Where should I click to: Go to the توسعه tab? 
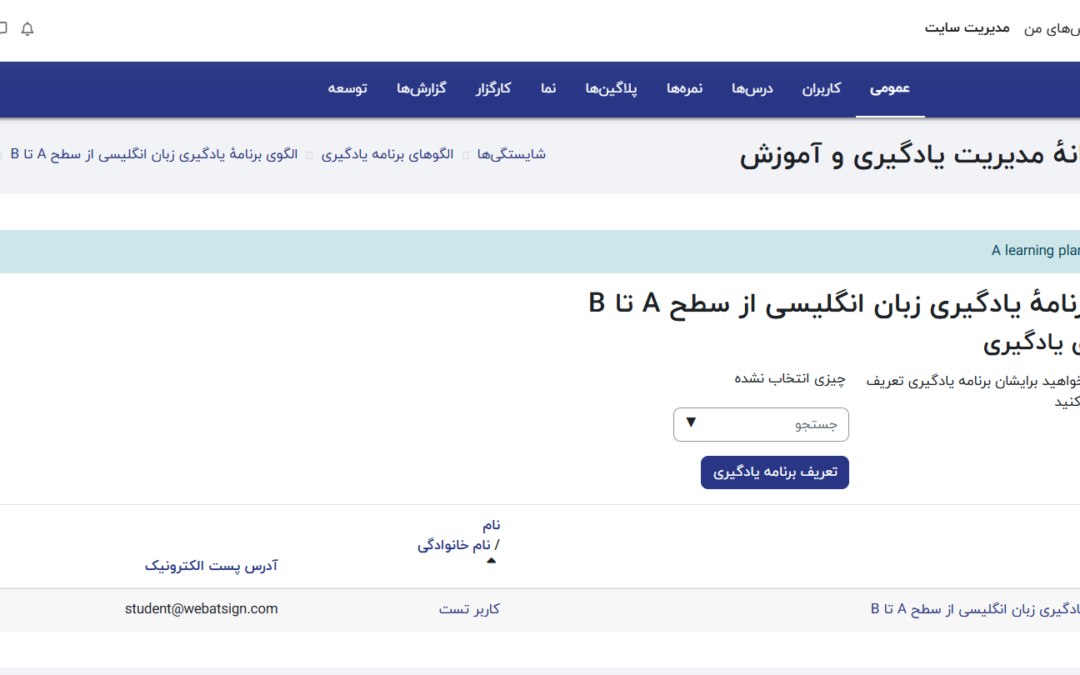[x=347, y=89]
